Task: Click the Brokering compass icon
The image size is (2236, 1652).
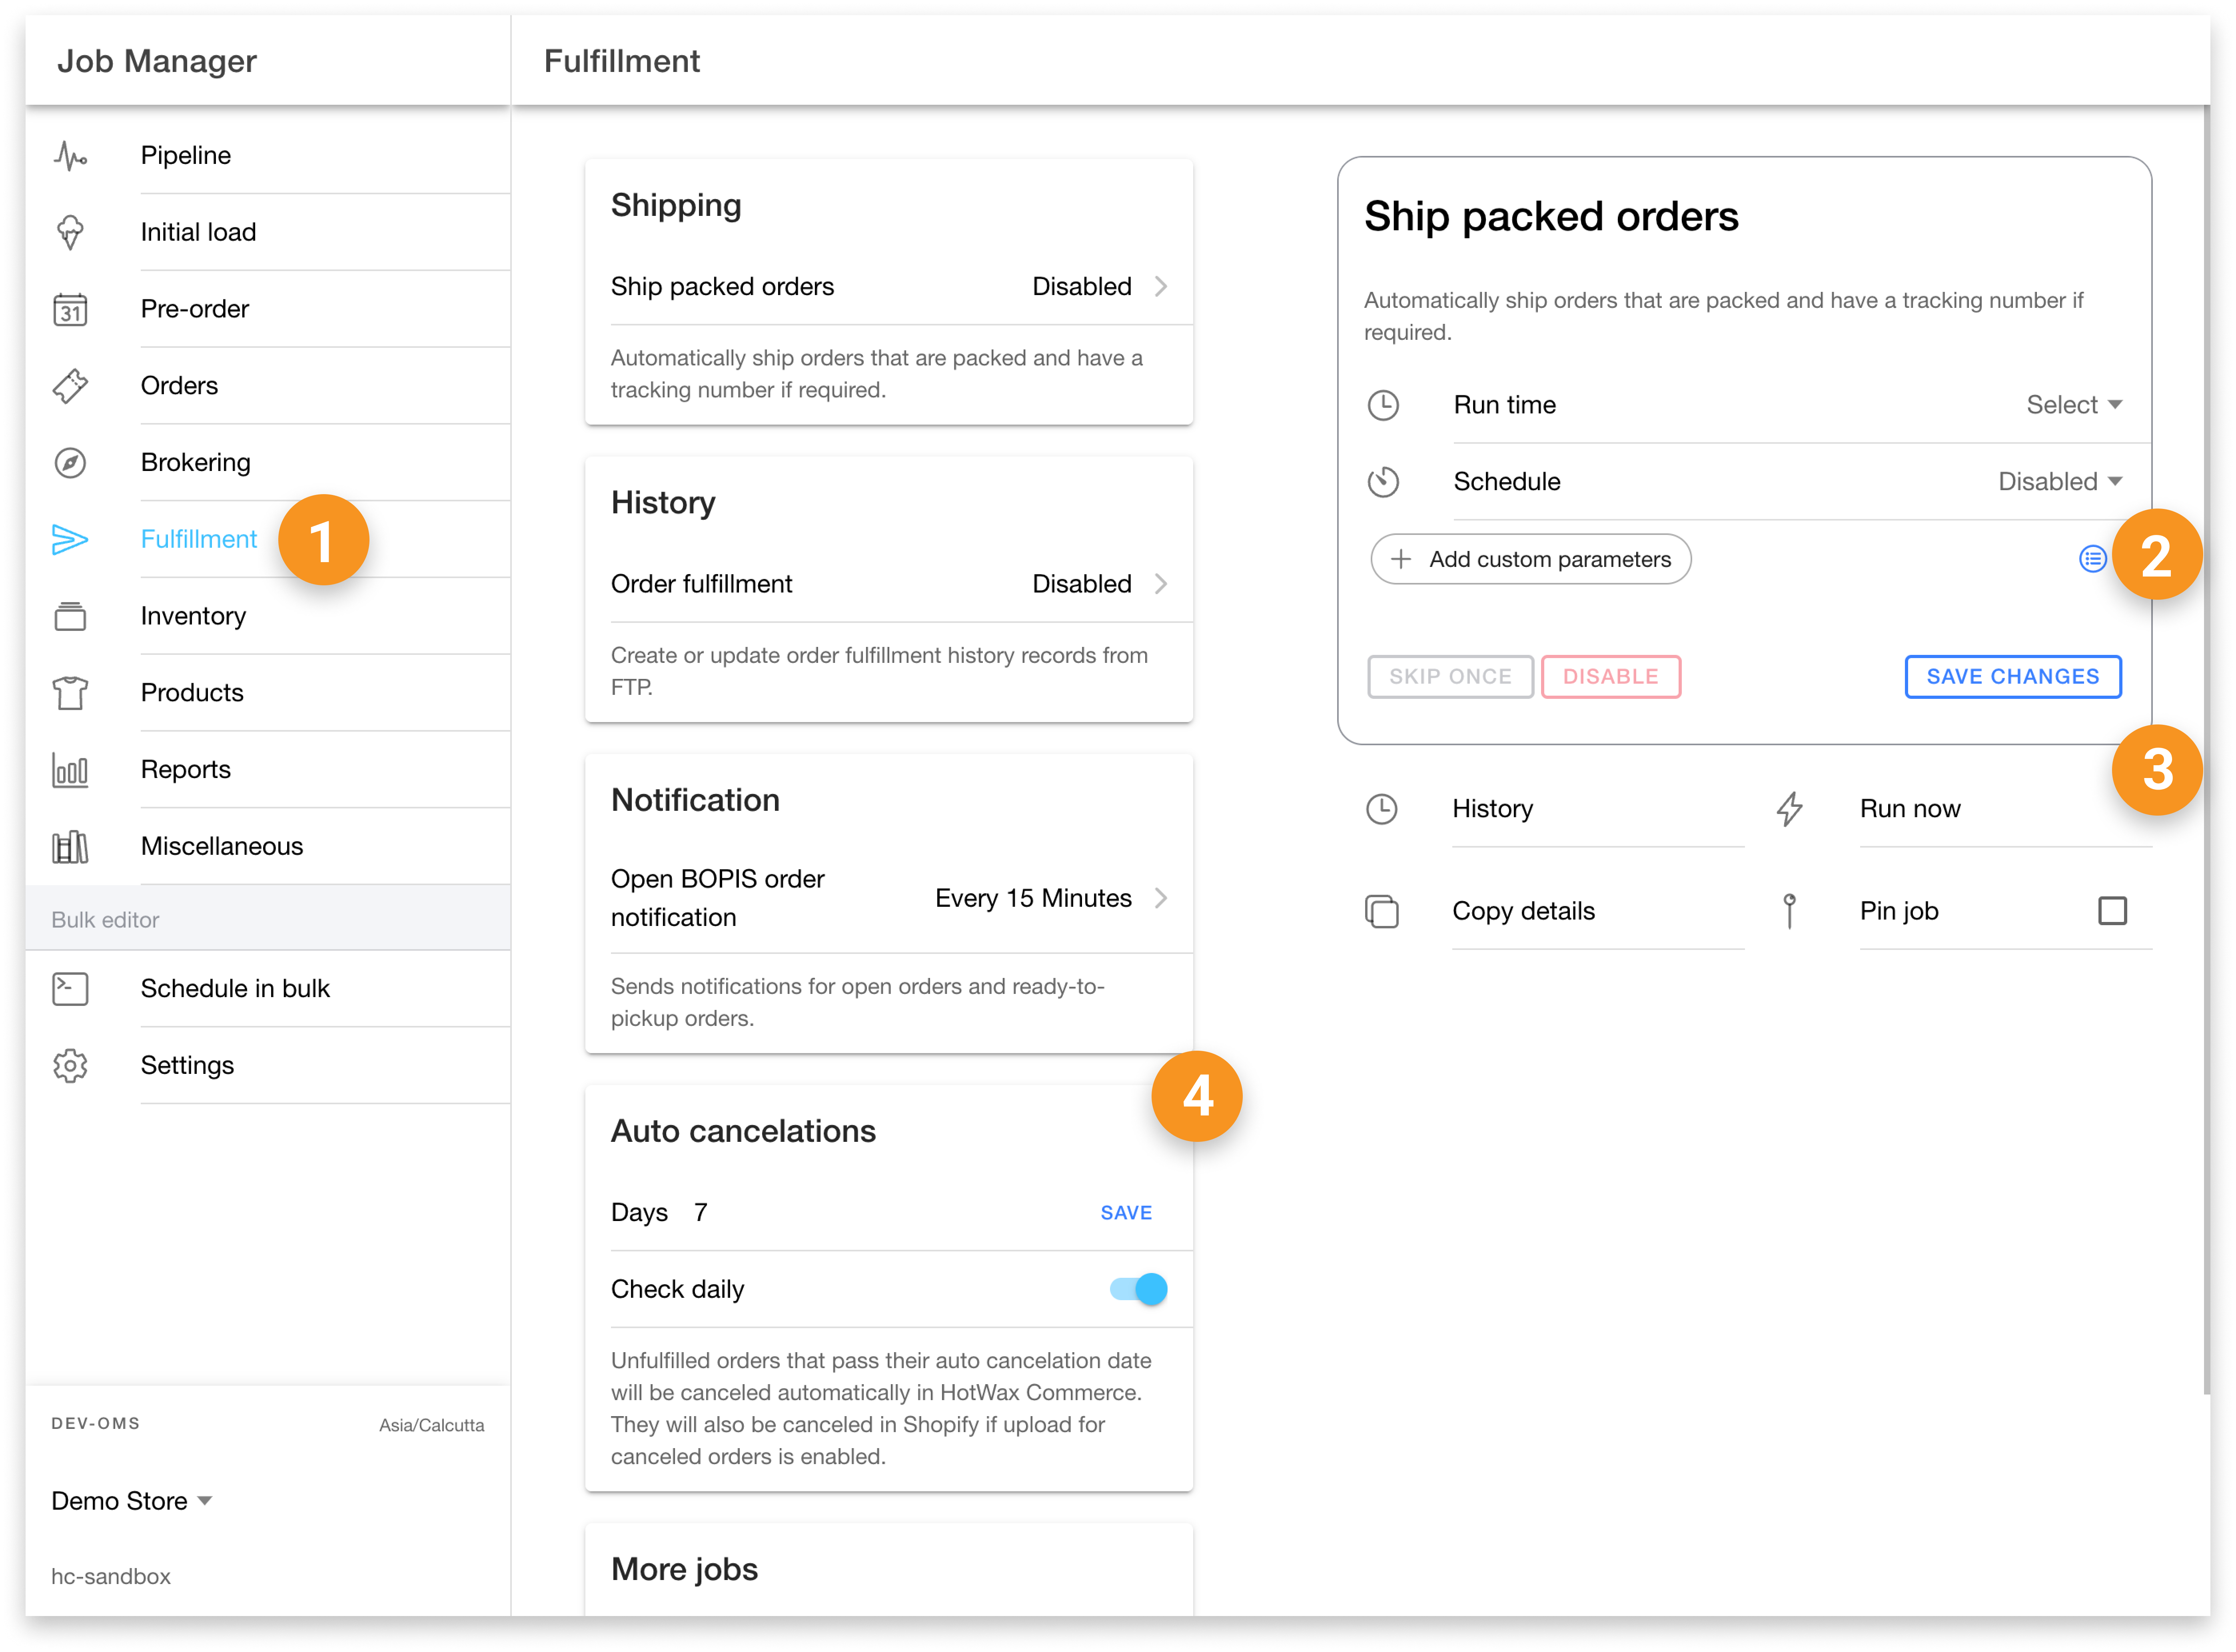Action: click(70, 463)
